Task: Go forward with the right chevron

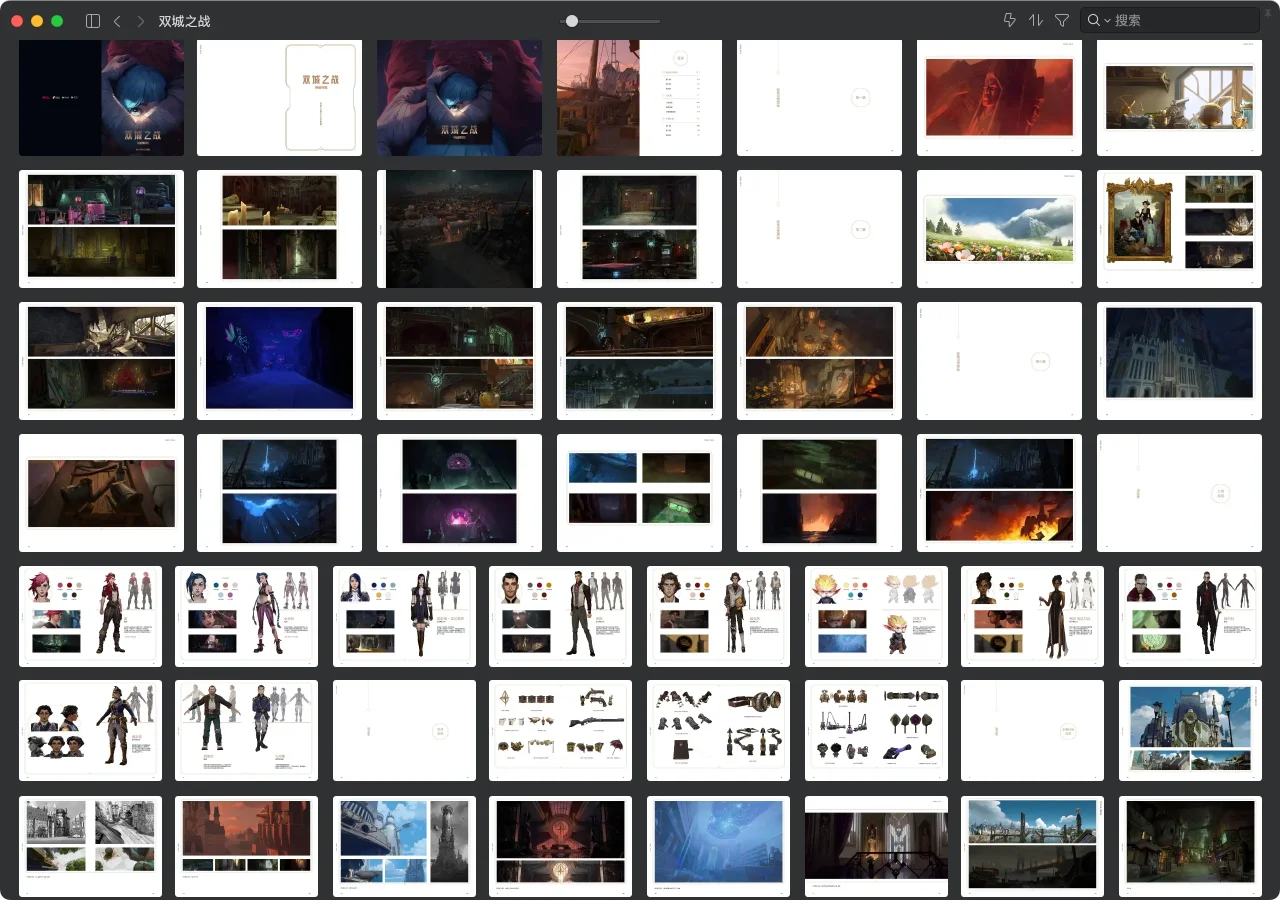Action: [140, 21]
